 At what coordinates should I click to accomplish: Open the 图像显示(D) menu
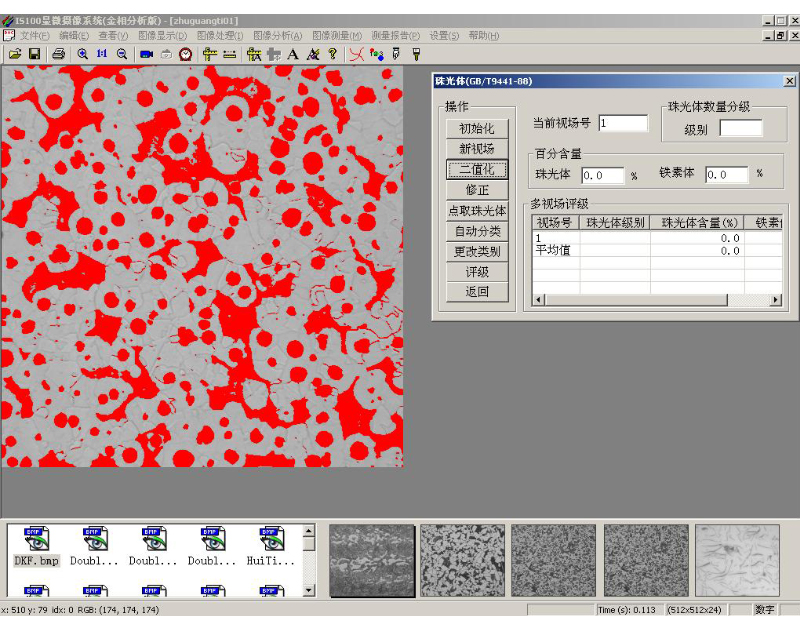click(x=163, y=36)
